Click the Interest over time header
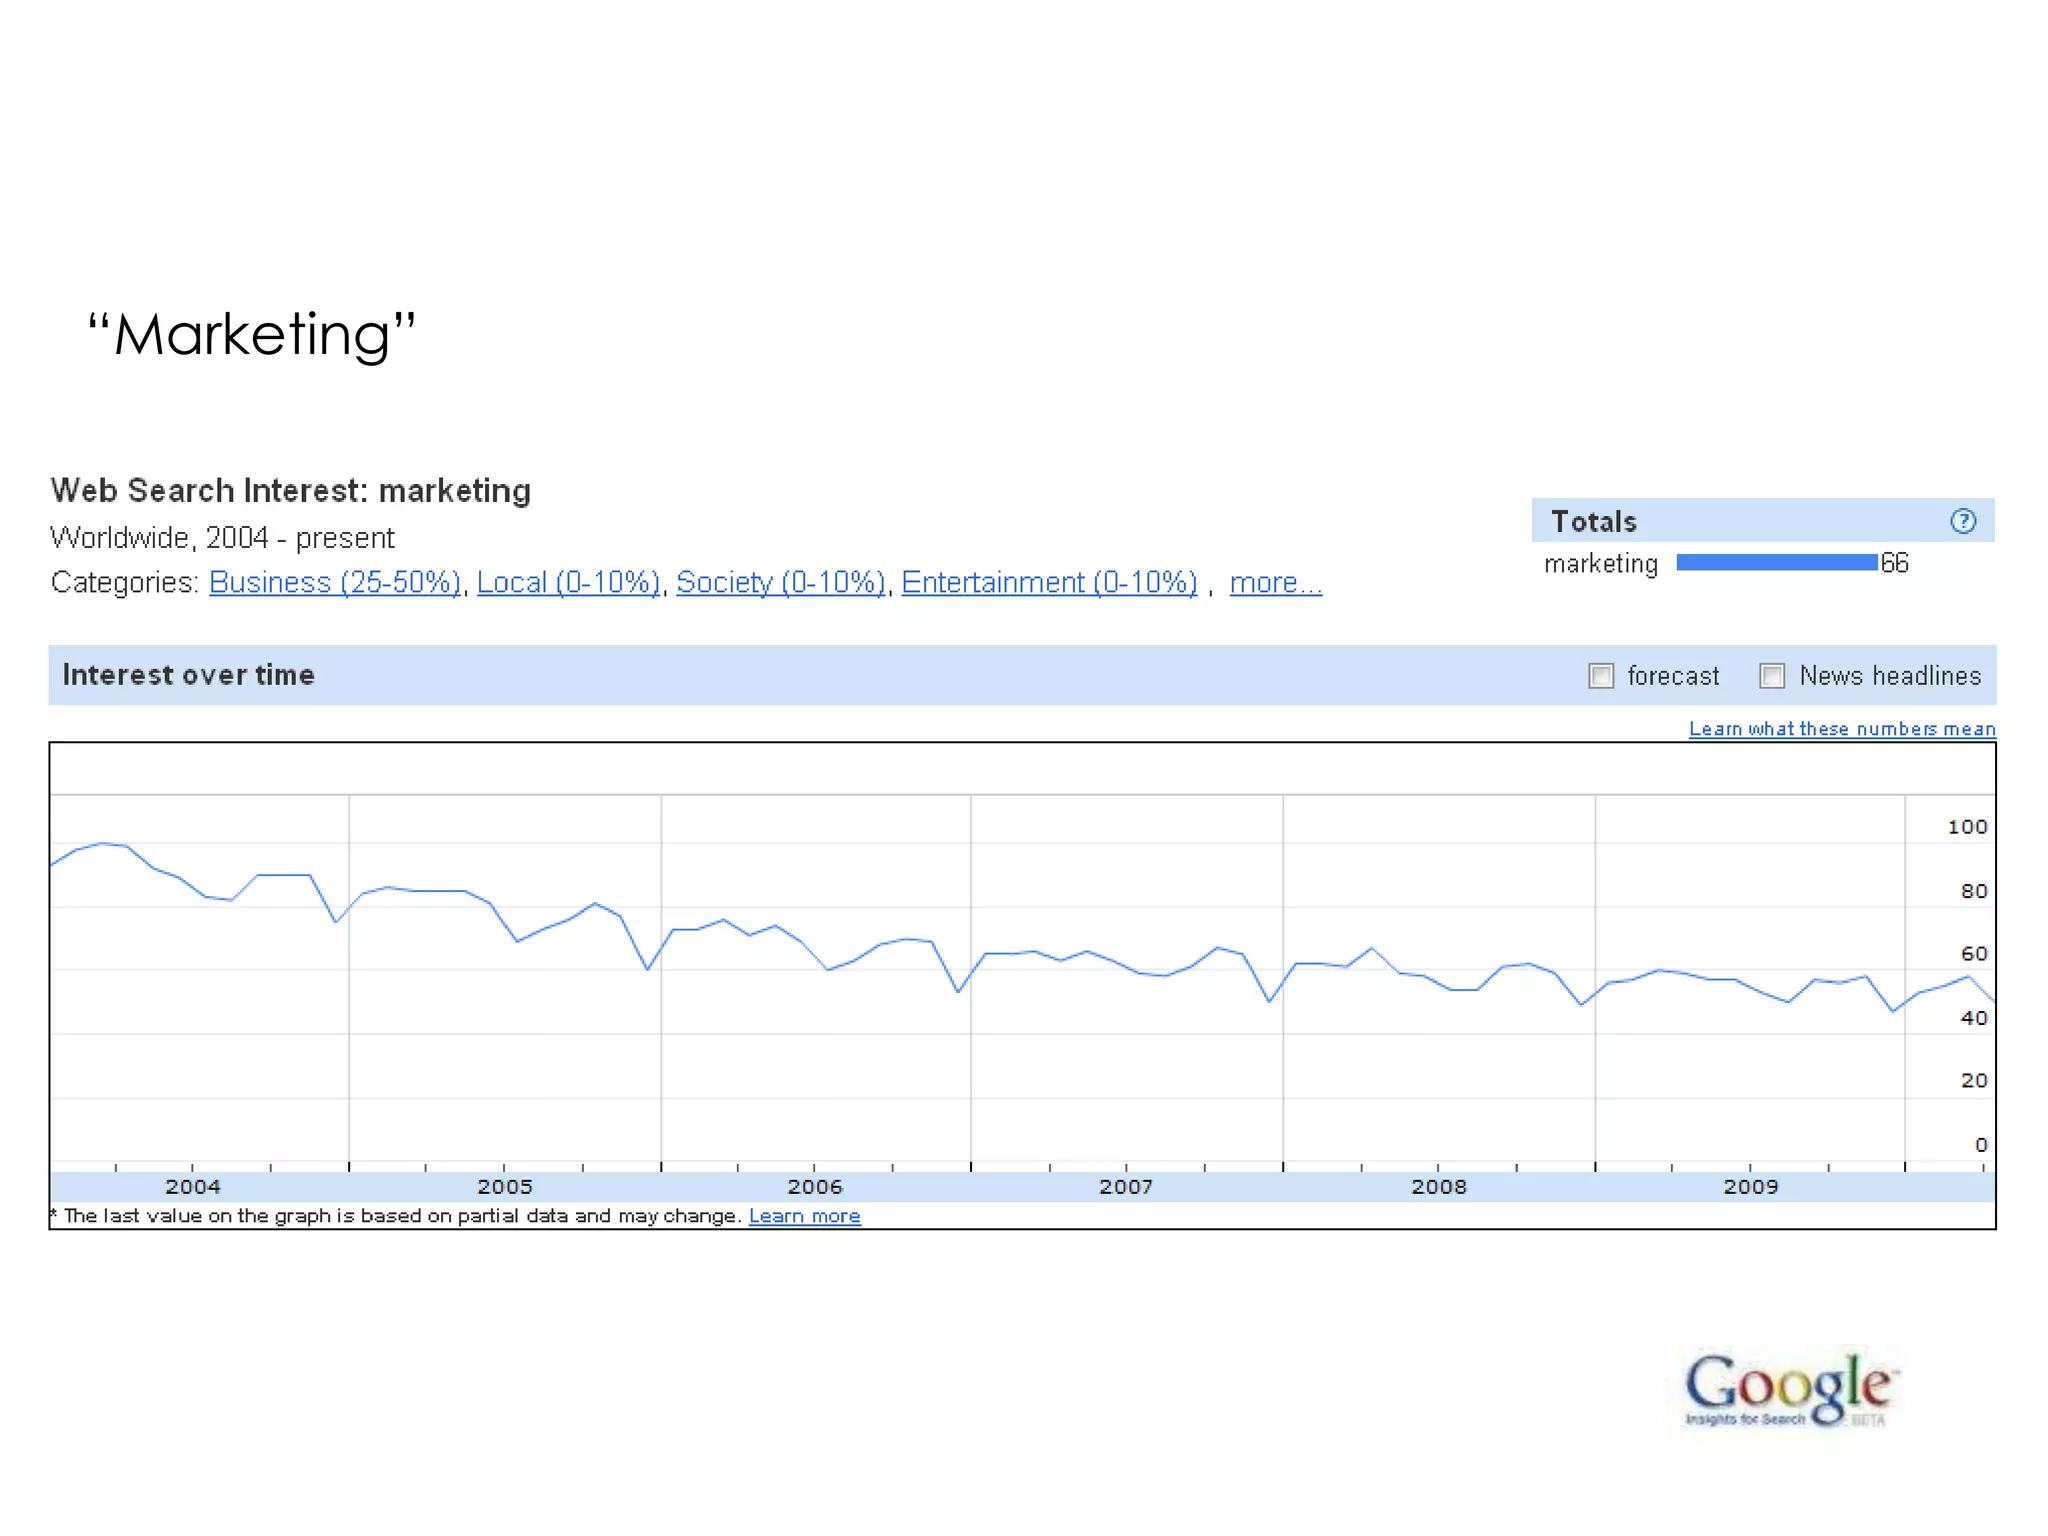2048x1536 pixels. pyautogui.click(x=189, y=675)
